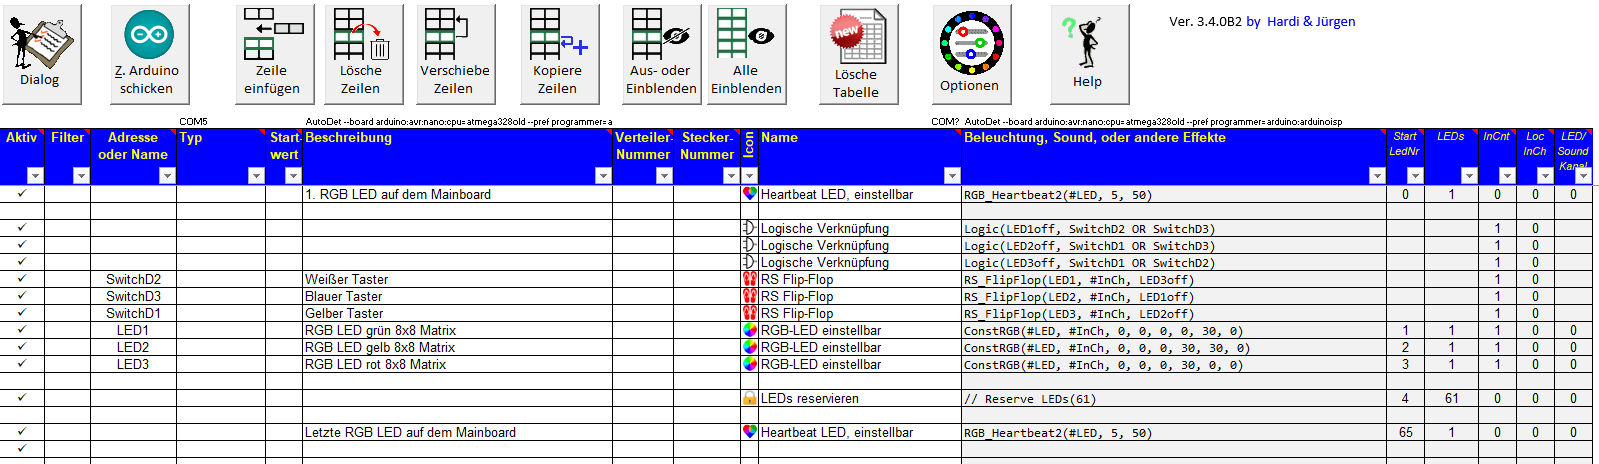
Task: Expand the Beschreibung column filter dropdown
Action: pyautogui.click(x=602, y=176)
